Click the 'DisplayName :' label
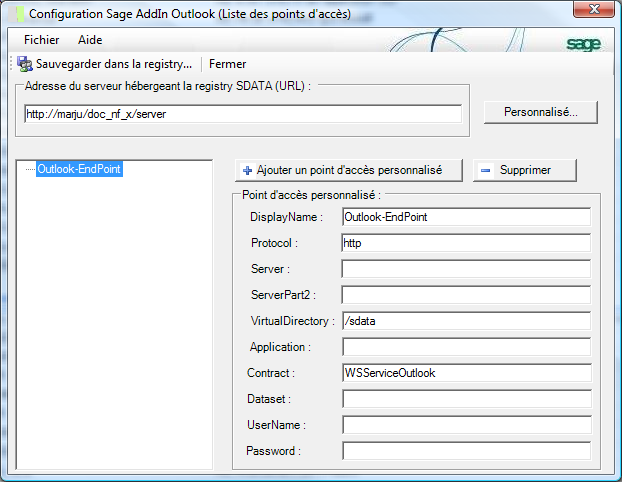Screen dimensions: 622x482 286,217
